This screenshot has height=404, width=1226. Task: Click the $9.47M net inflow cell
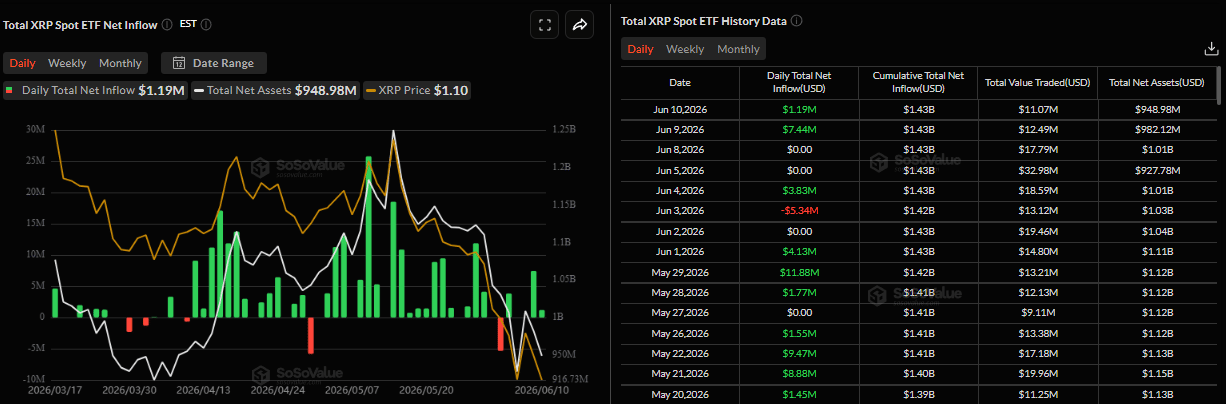point(799,353)
